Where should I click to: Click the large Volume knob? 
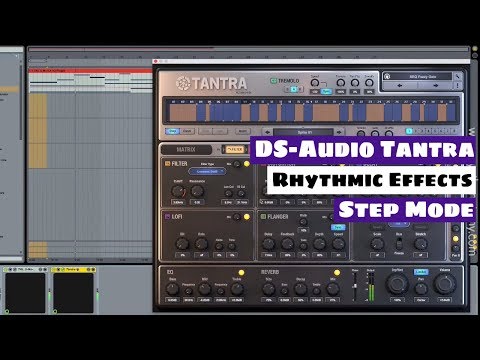click(445, 284)
